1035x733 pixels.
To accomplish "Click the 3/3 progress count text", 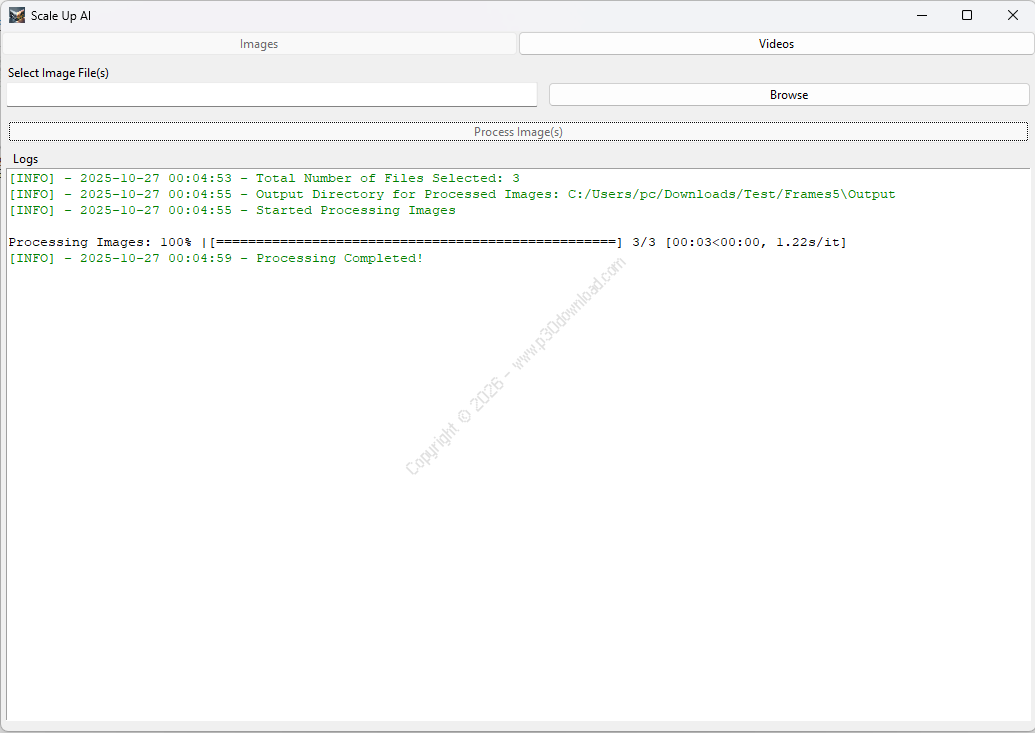I will coord(643,242).
